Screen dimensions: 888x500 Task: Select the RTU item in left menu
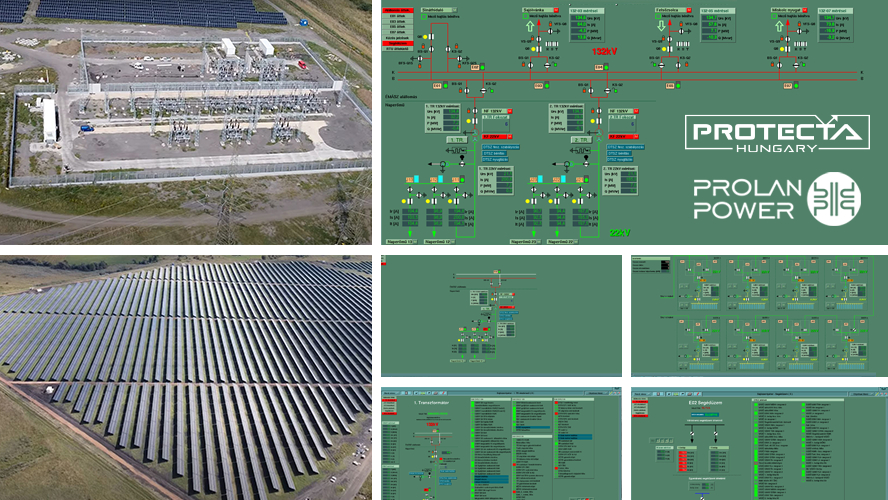[398, 49]
